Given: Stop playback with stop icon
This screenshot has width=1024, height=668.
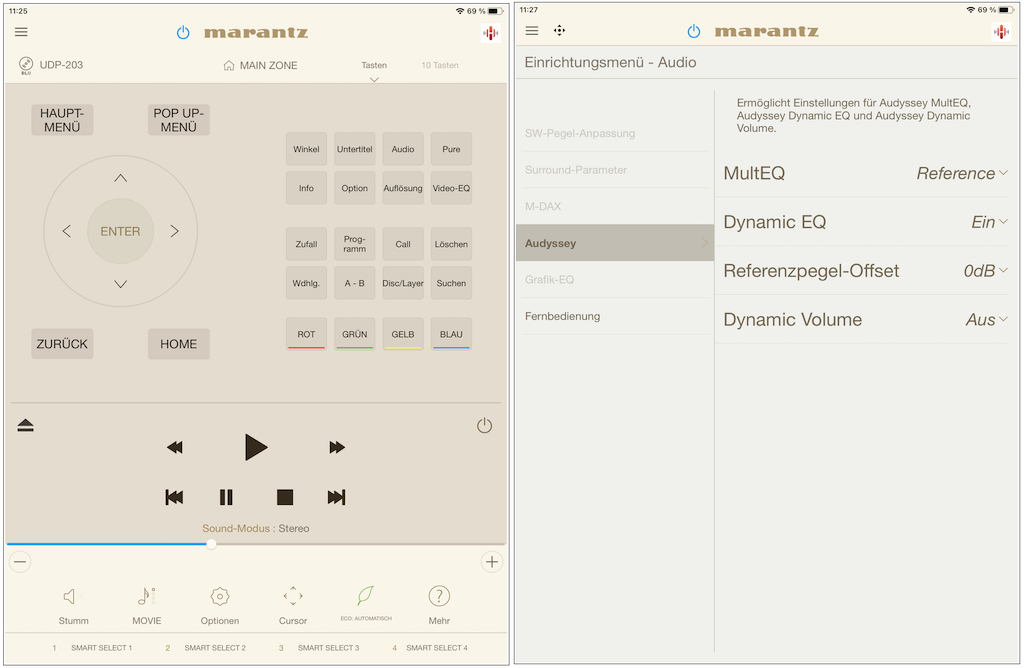Looking at the screenshot, I should pos(285,498).
